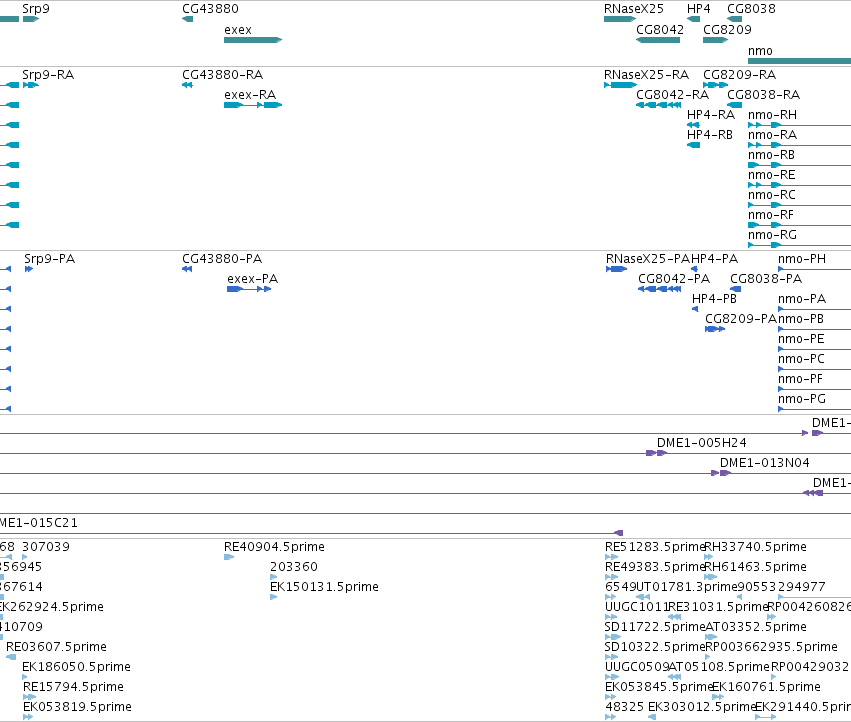Viewport: 851px width, 722px height.
Task: Click the nmo-RE transcript glyph
Action: click(x=799, y=185)
